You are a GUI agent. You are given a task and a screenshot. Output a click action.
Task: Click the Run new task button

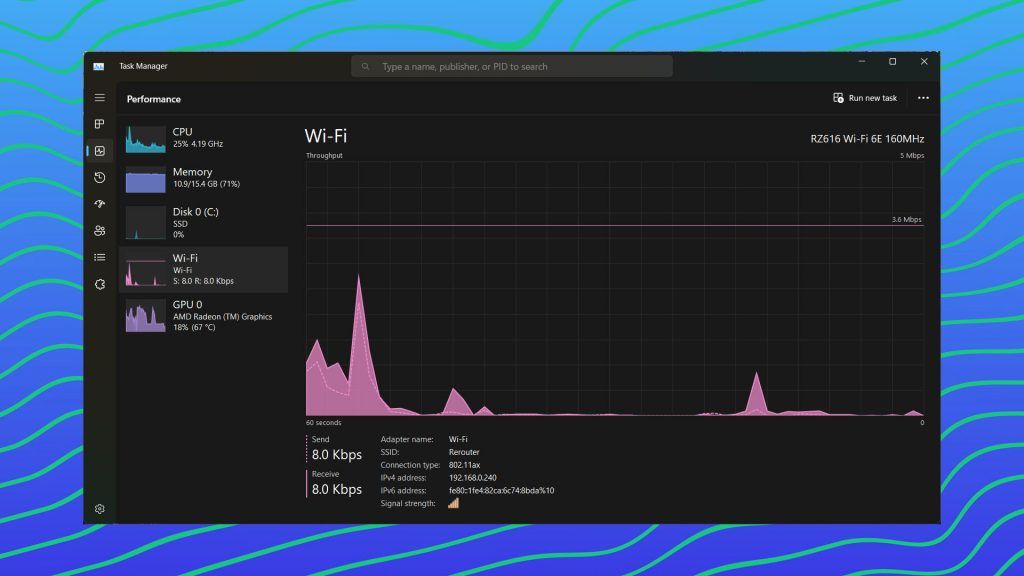tap(865, 98)
